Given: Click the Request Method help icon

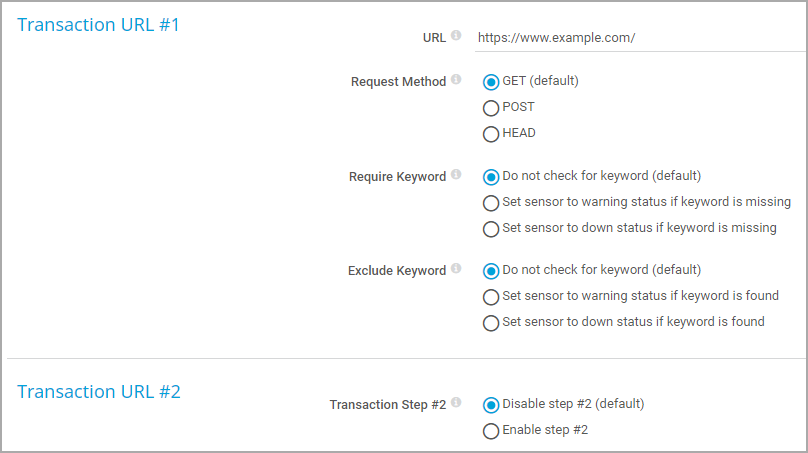Looking at the screenshot, I should (456, 79).
